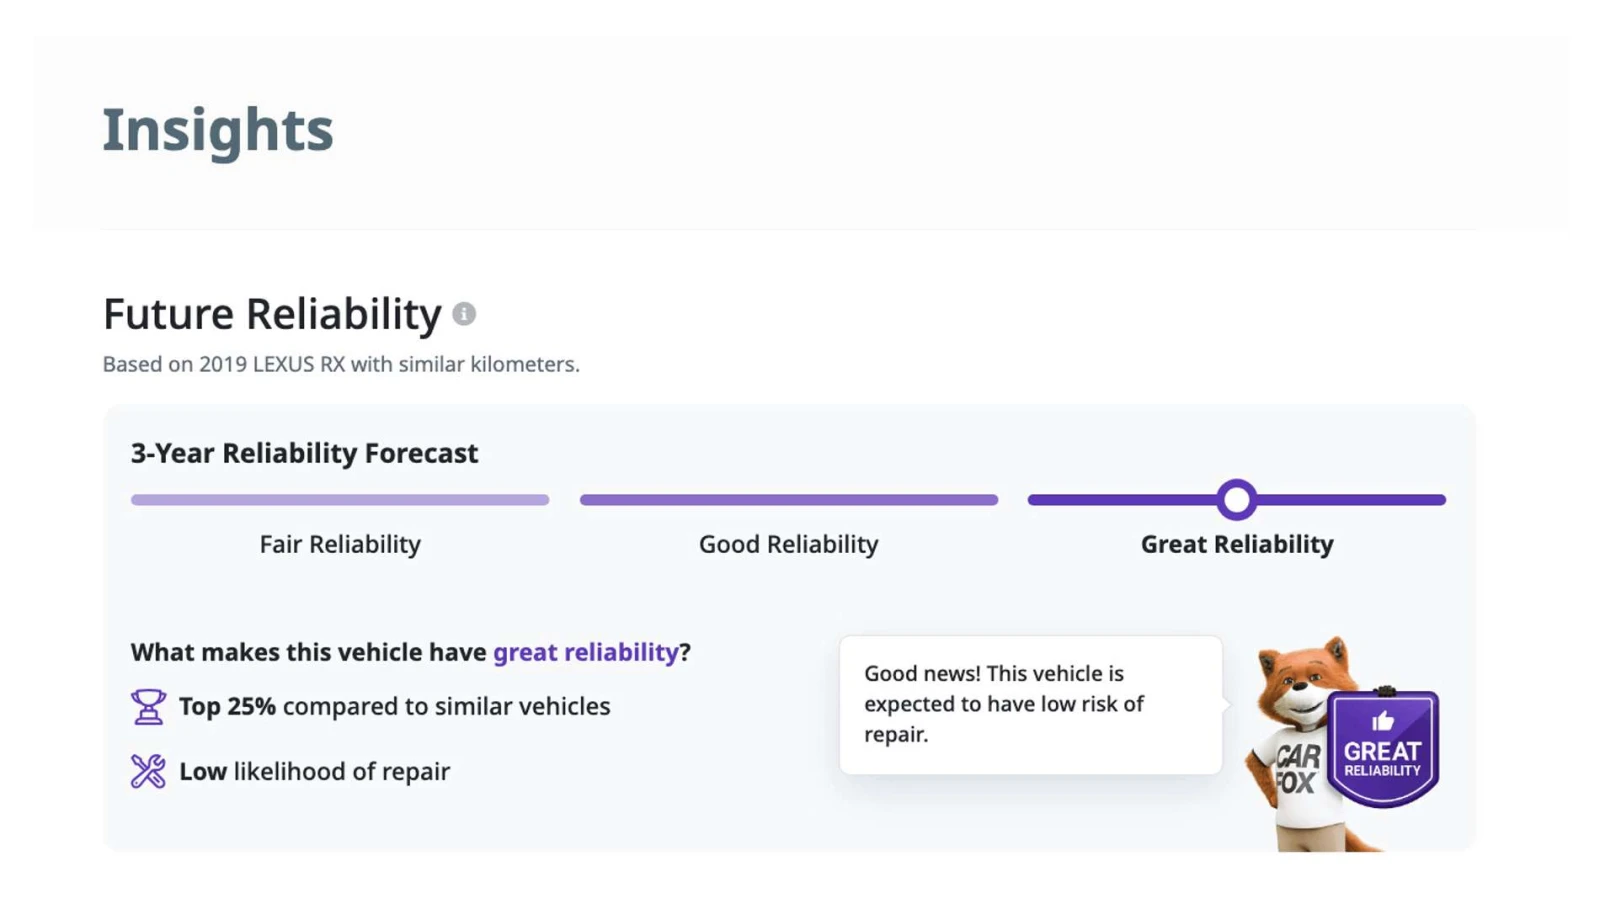Click the CAR FOX logo on the shirt
Screen dimensions: 1600x909
[1299, 770]
